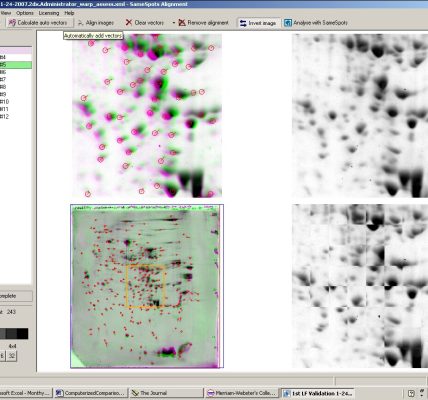Select image #11 in the list

pyautogui.click(x=16, y=109)
